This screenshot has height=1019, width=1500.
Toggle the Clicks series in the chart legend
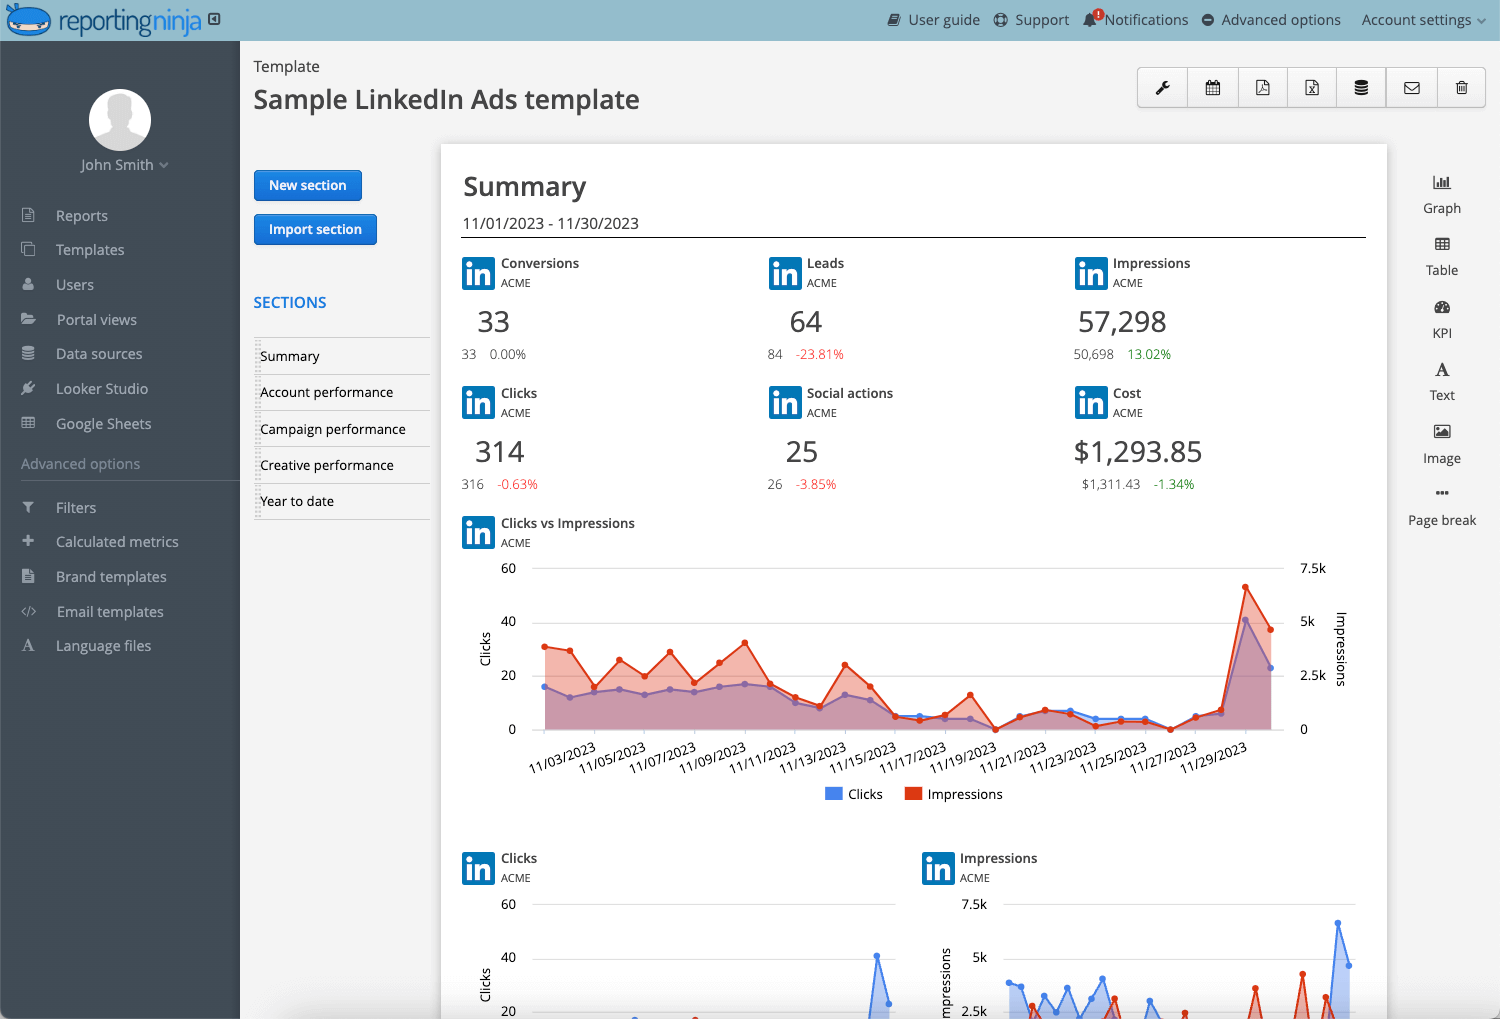[853, 793]
